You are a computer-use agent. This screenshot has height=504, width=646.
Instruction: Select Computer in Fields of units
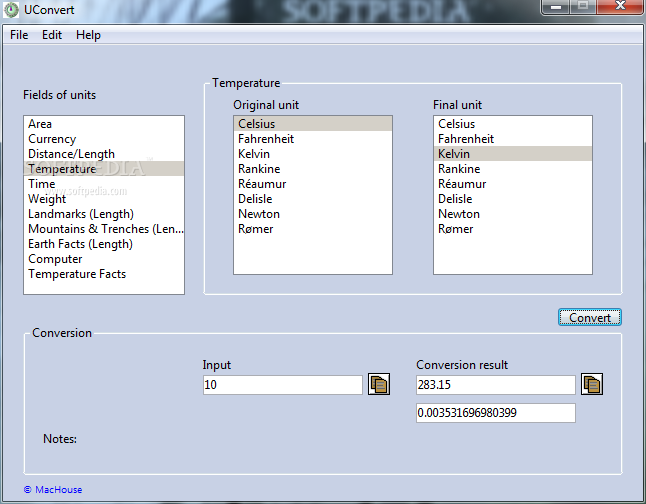104,259
